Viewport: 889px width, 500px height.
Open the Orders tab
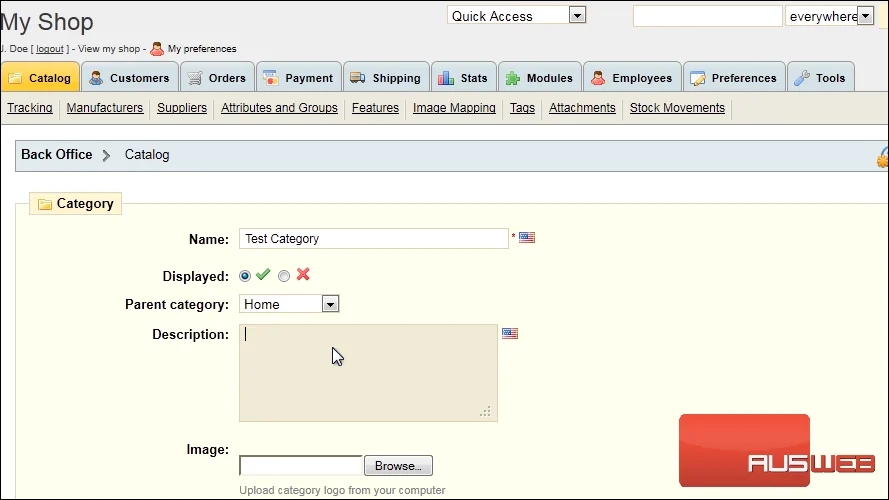click(217, 78)
